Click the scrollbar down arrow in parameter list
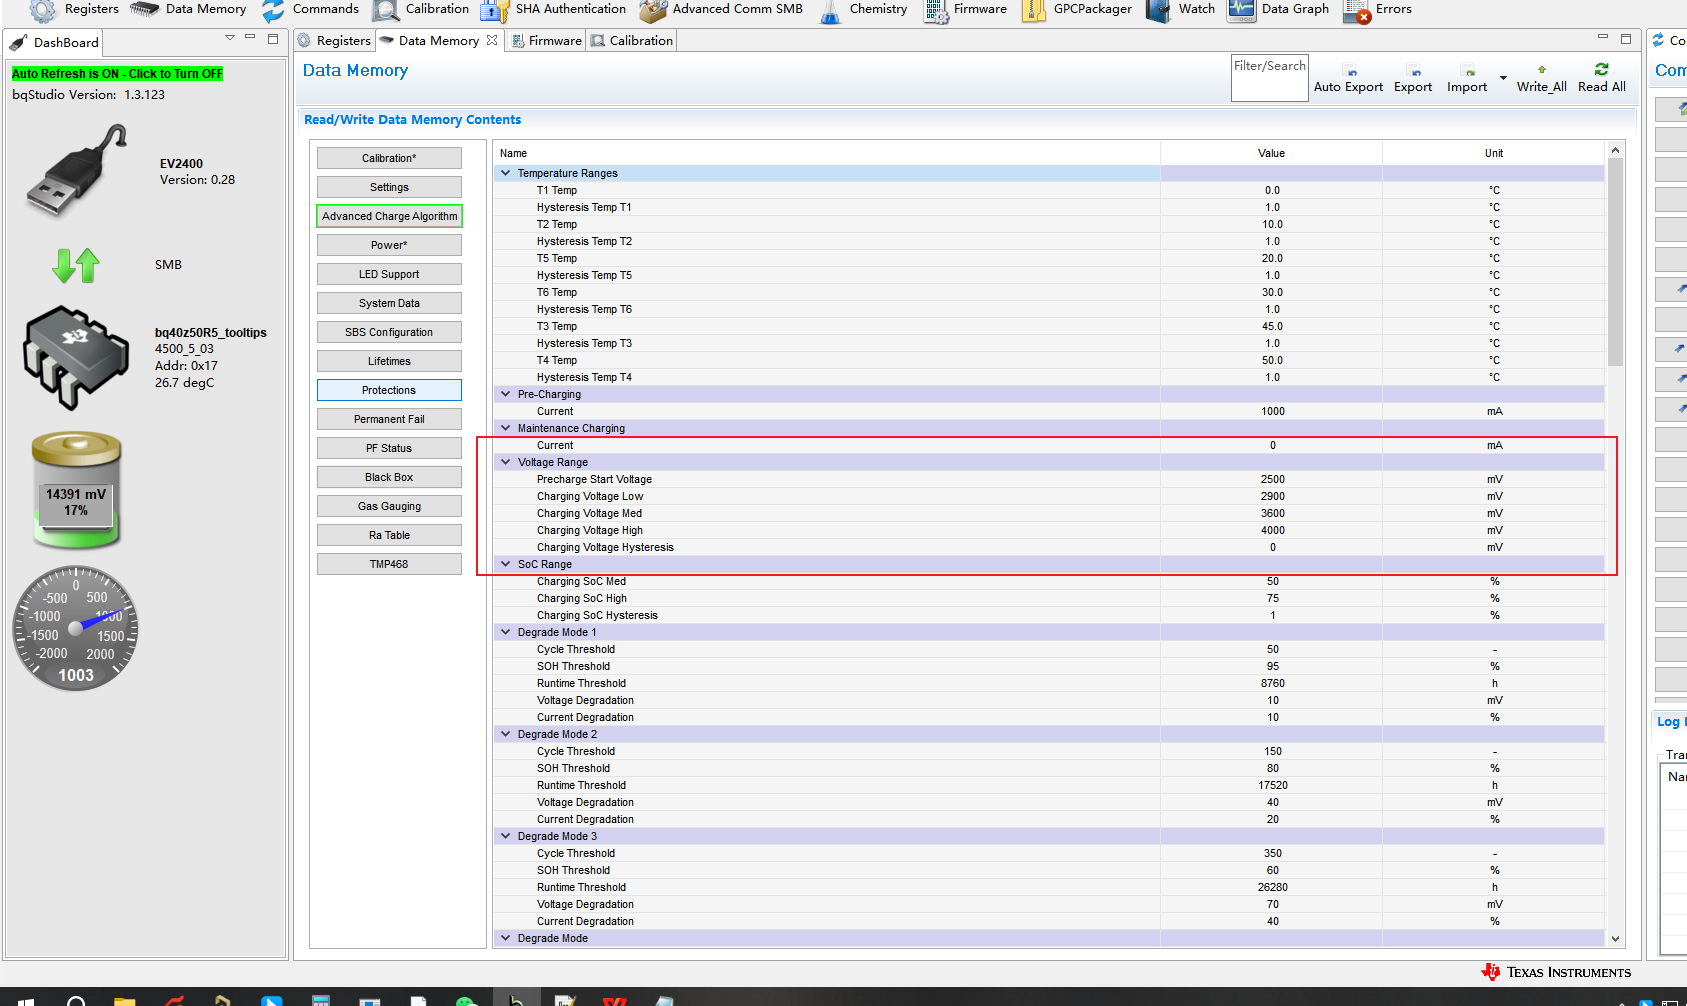 [1615, 938]
